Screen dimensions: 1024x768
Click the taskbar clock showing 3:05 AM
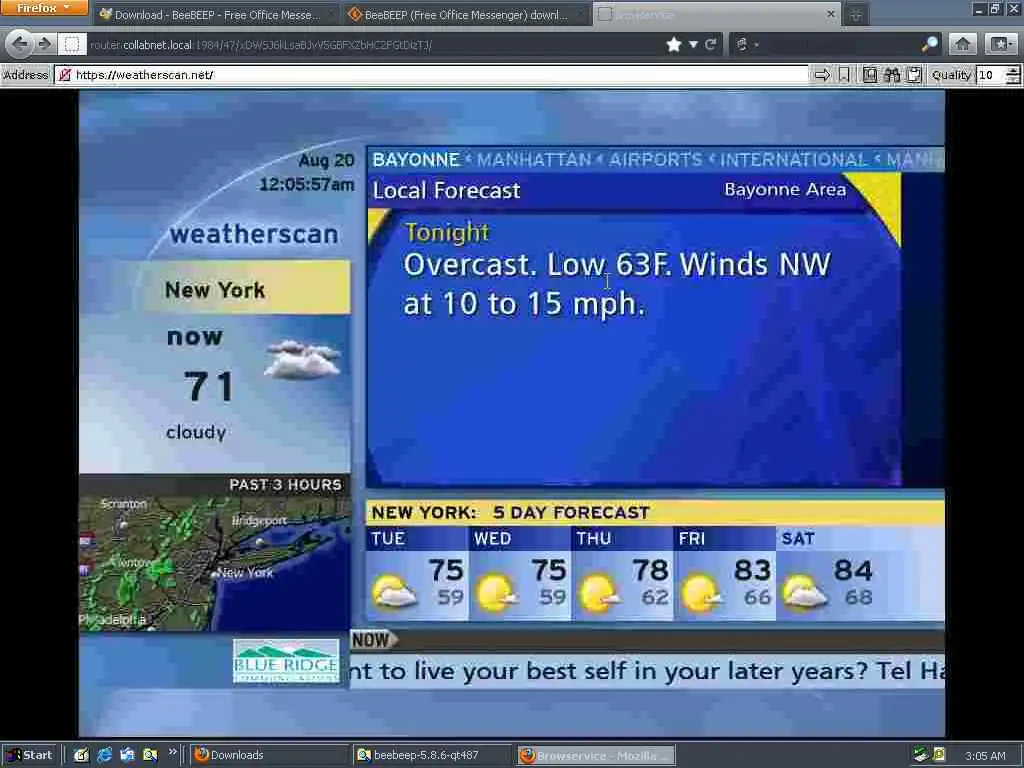[985, 756]
